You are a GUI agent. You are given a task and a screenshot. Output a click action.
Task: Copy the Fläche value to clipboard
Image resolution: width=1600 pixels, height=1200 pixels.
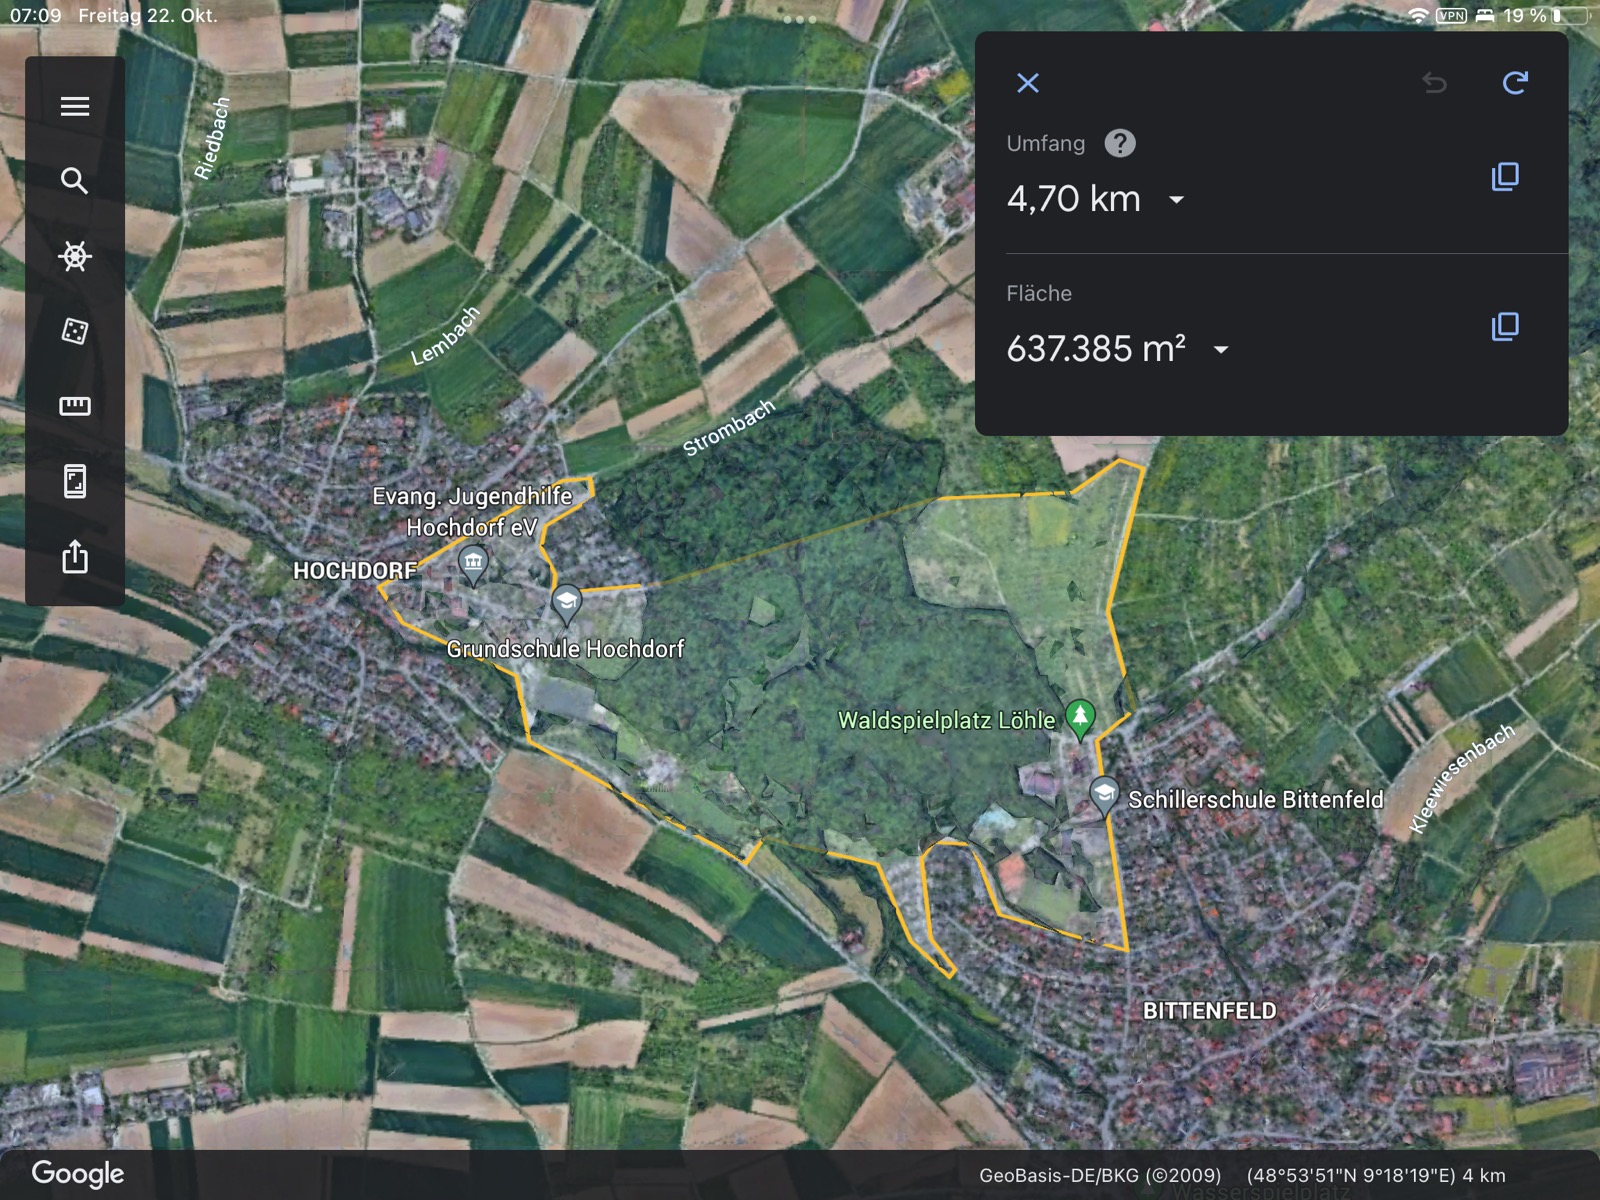click(x=1505, y=327)
